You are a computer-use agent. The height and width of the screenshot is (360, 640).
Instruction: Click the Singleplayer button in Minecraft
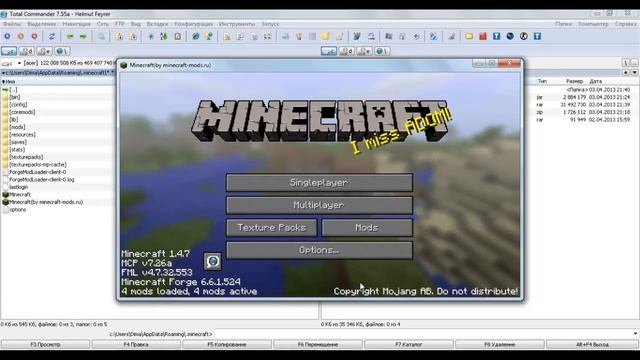pos(319,182)
